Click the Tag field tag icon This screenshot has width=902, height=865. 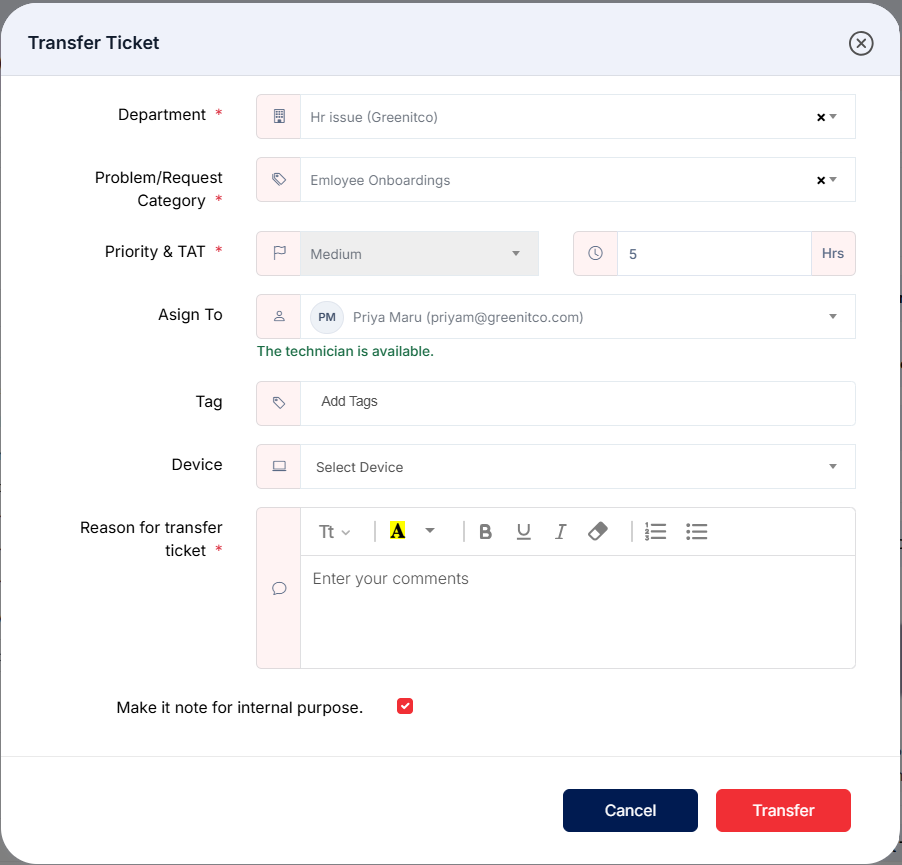tap(279, 403)
